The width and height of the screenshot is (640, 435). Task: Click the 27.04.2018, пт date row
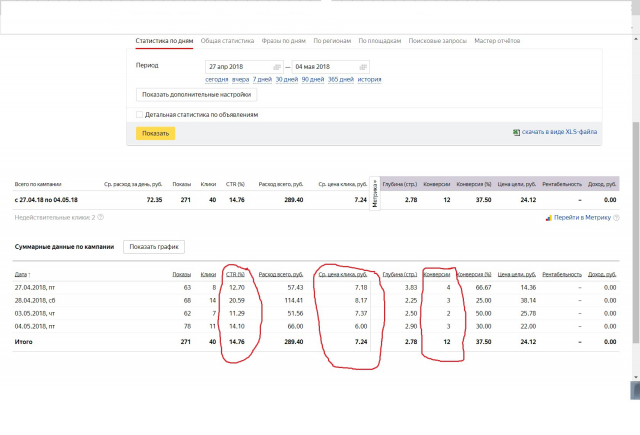point(35,288)
